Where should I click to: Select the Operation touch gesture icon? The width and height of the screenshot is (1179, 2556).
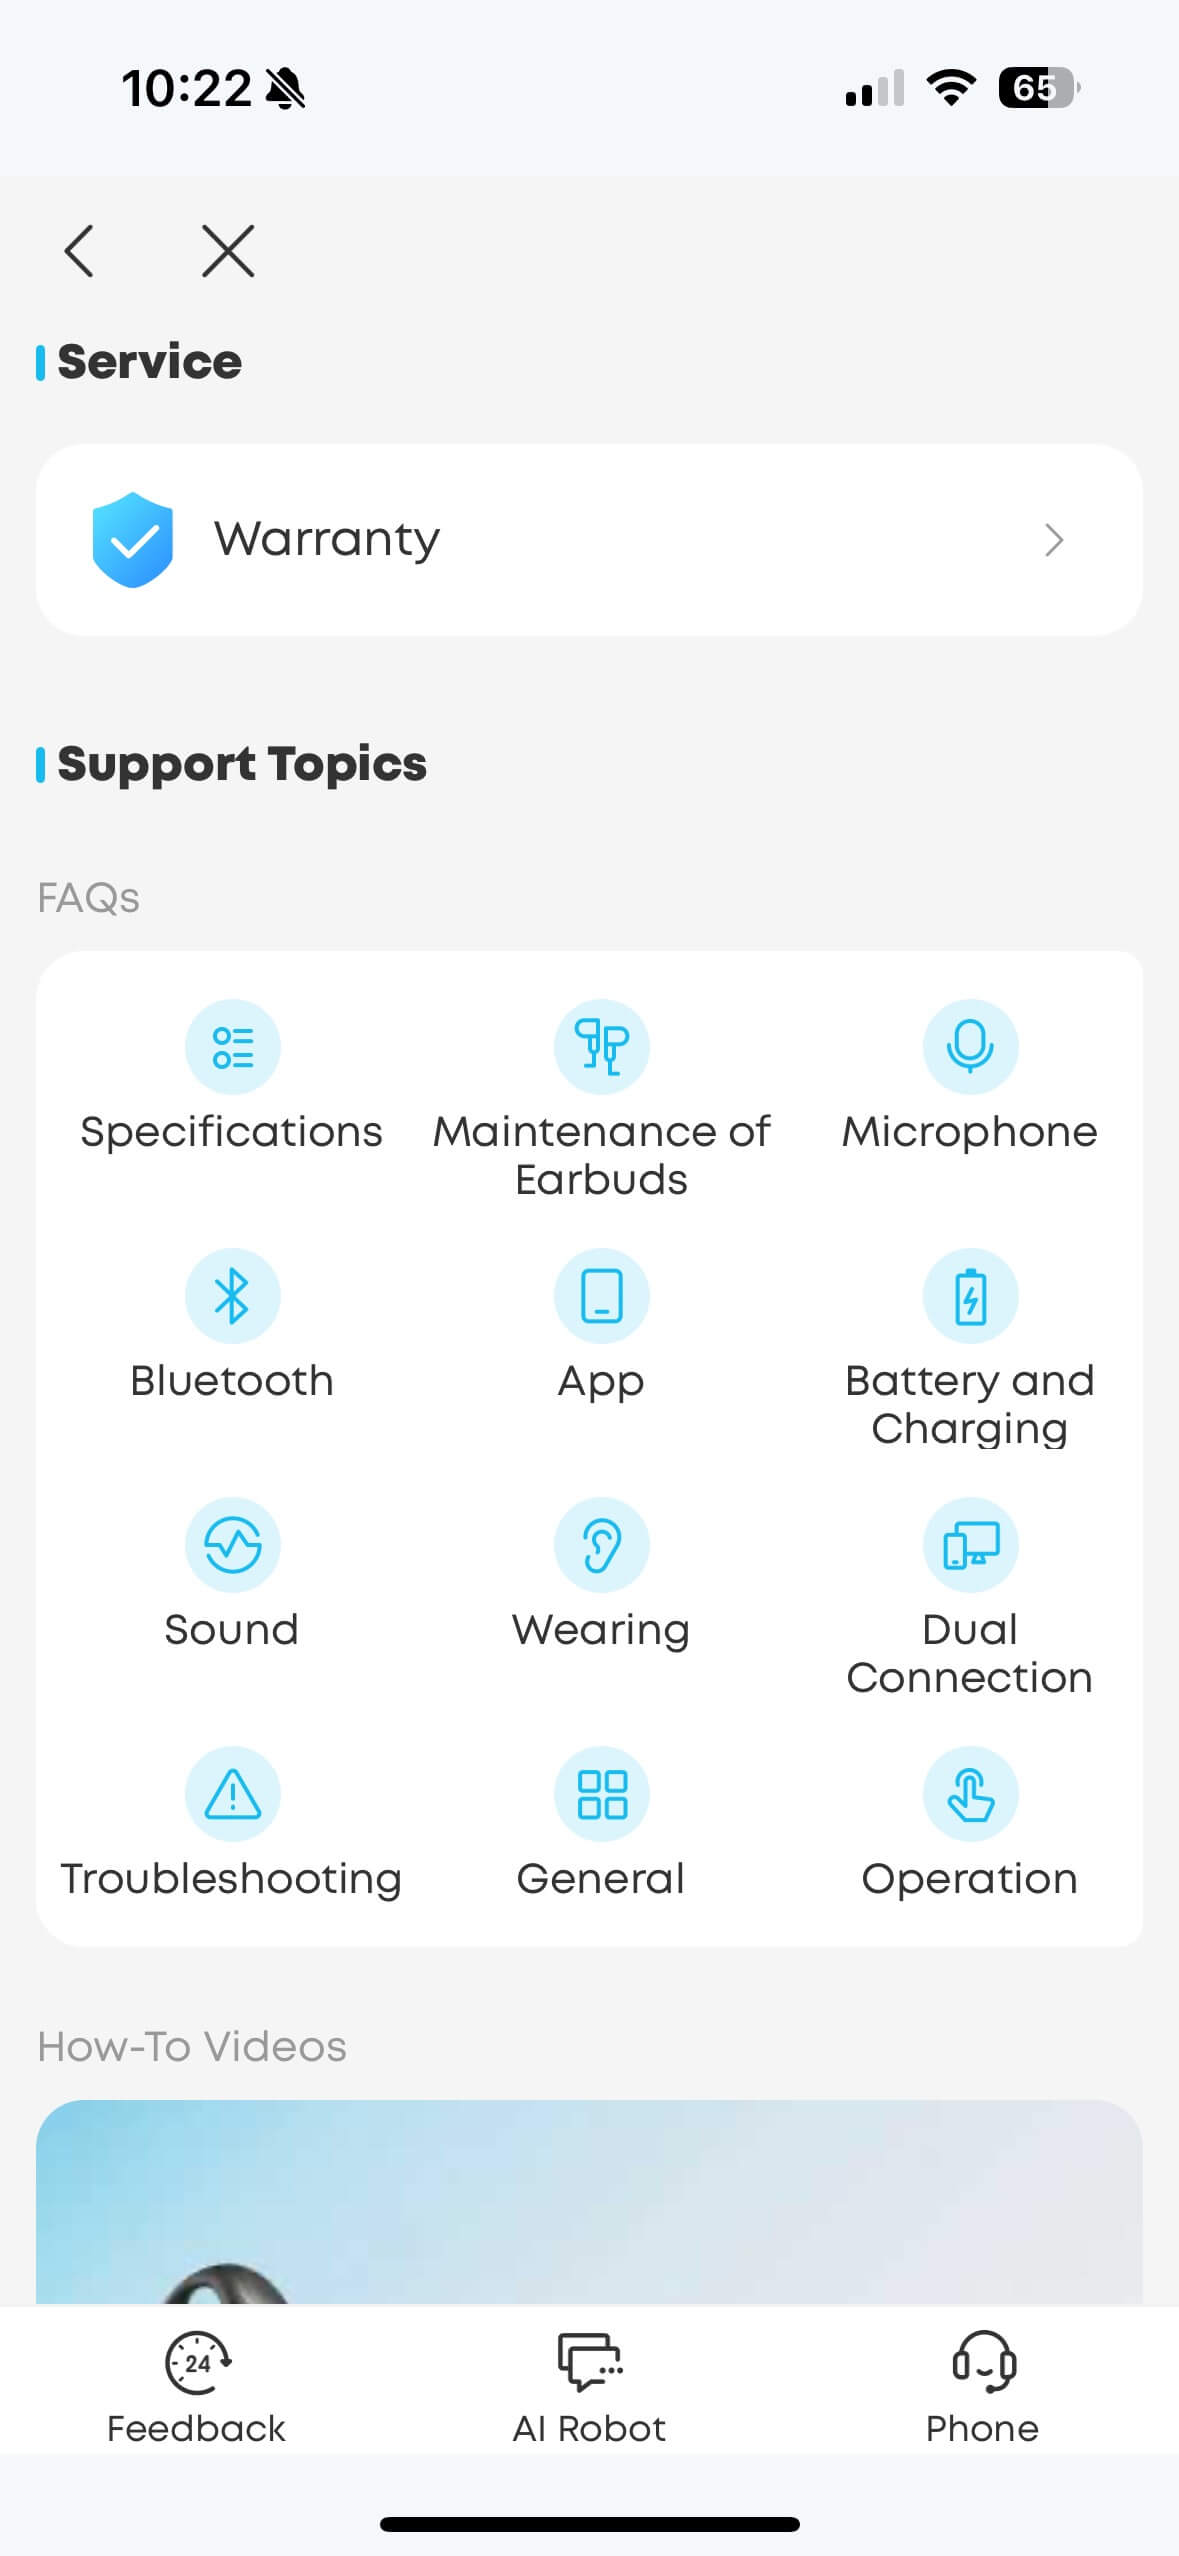click(x=970, y=1794)
